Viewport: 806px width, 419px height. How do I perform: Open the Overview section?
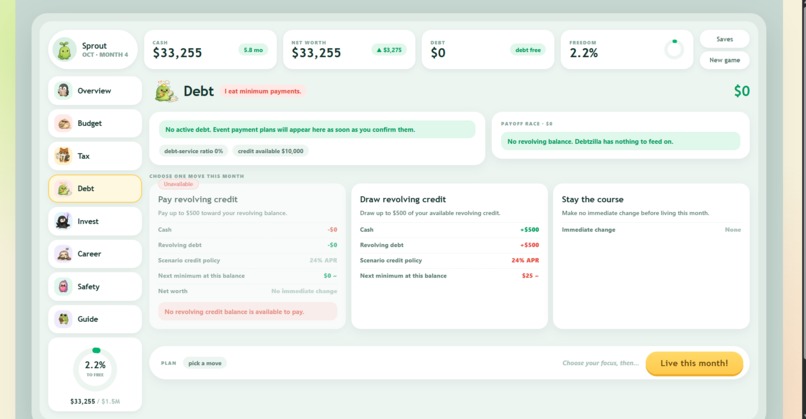95,90
